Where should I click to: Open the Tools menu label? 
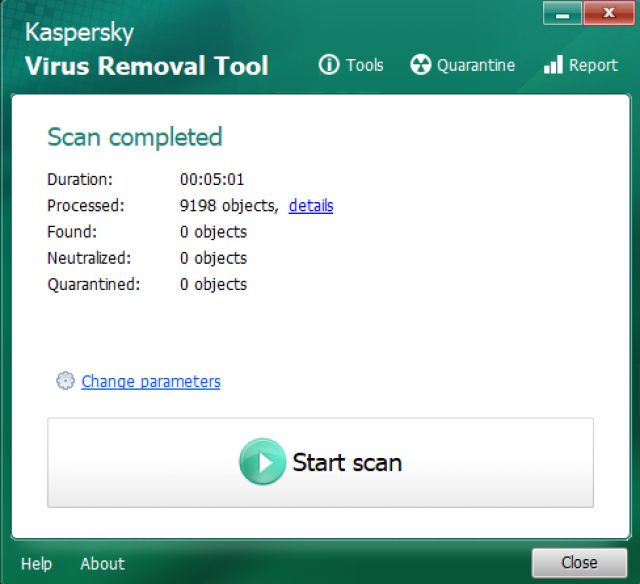(x=365, y=65)
